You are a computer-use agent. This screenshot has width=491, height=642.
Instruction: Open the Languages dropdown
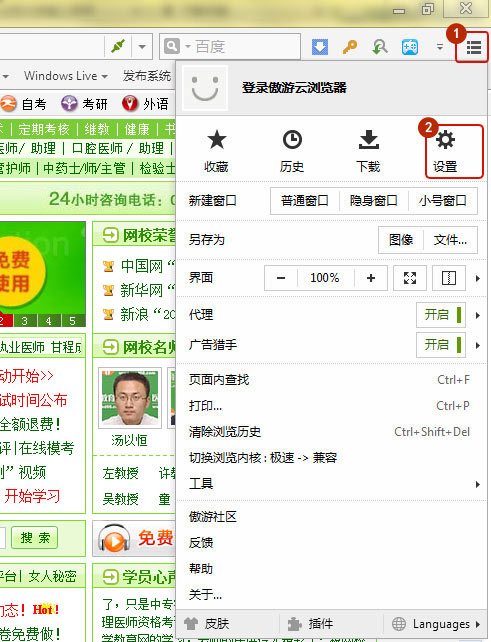pos(436,624)
